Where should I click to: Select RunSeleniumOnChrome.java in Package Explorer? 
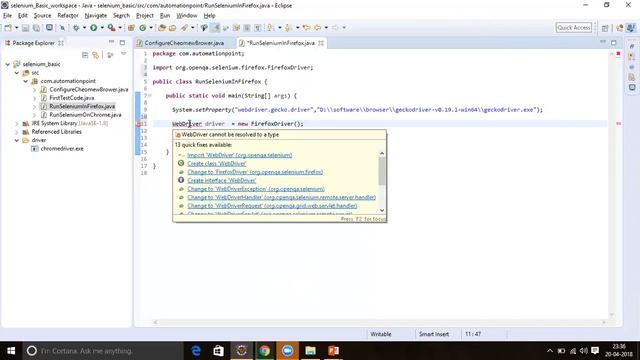(85, 115)
